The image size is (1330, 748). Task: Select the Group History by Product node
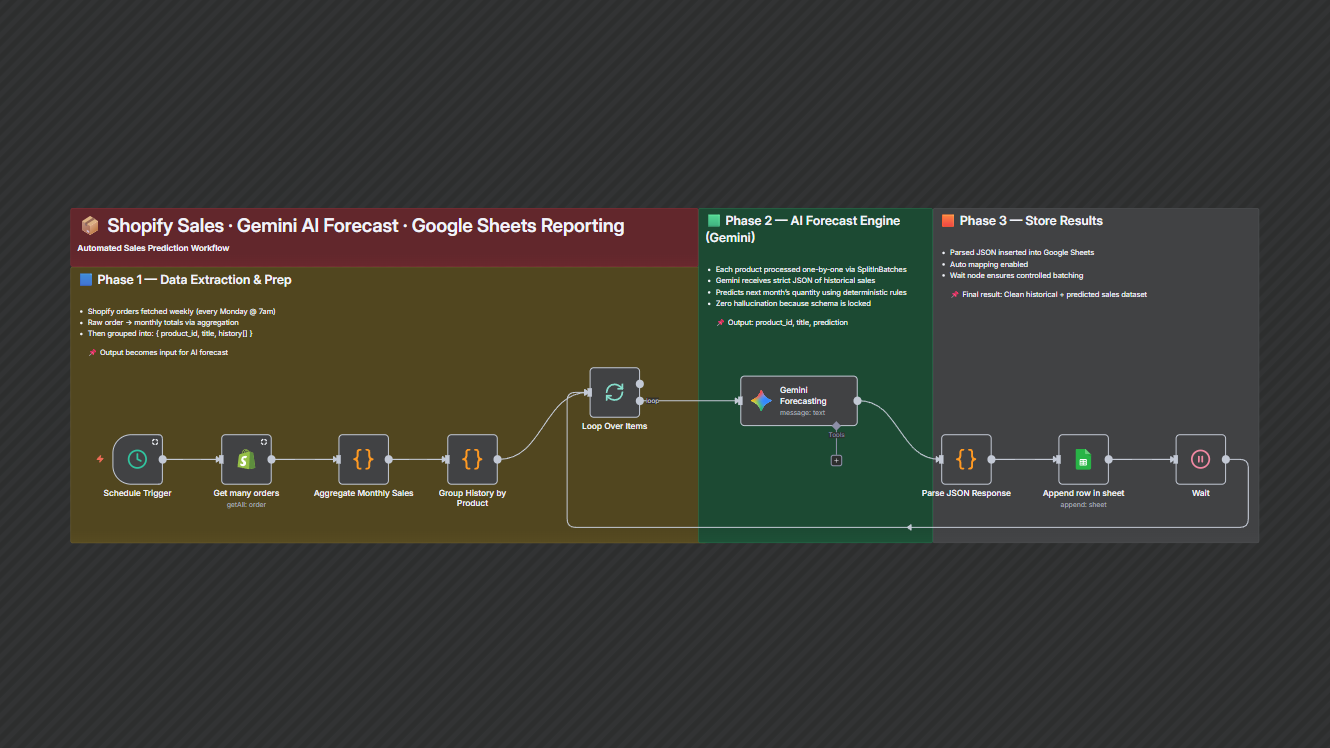click(x=472, y=460)
